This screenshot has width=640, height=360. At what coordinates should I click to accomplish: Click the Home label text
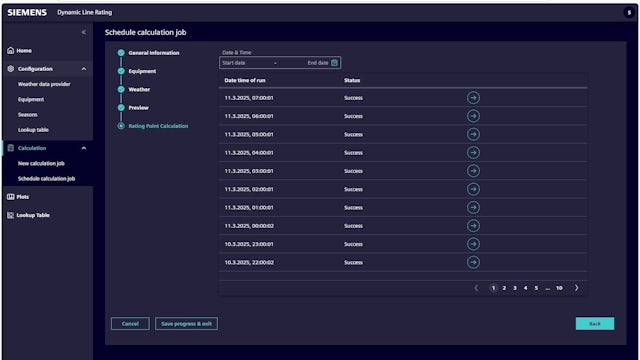tap(24, 51)
